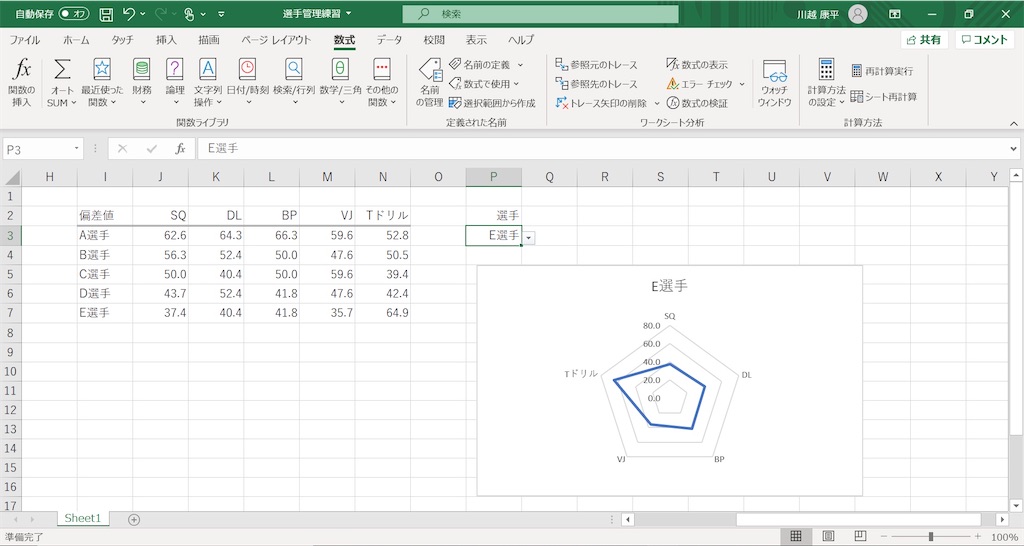Click Create from Selection (選択範囲から作成)
1024x546 pixels.
492,103
